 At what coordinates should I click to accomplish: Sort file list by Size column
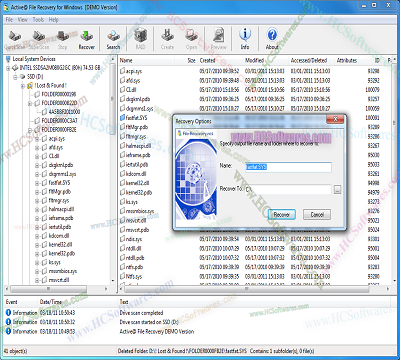[191, 61]
